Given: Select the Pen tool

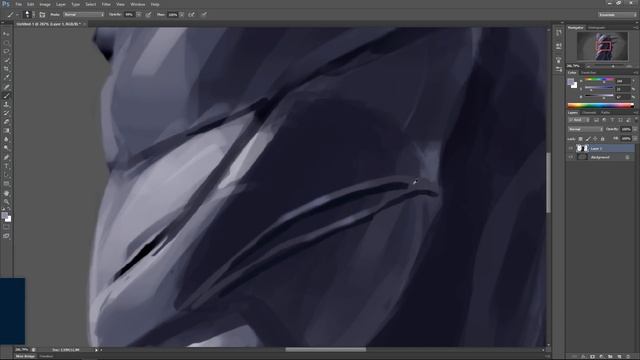Looking at the screenshot, I should 6,157.
